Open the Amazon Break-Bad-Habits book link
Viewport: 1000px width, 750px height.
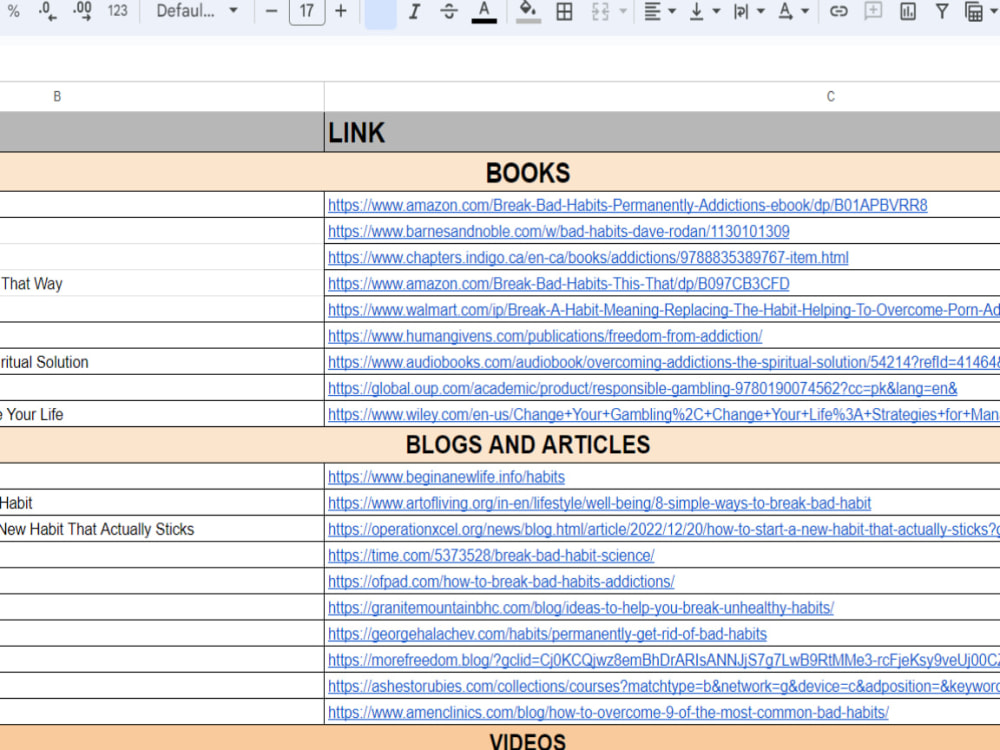pyautogui.click(x=627, y=205)
